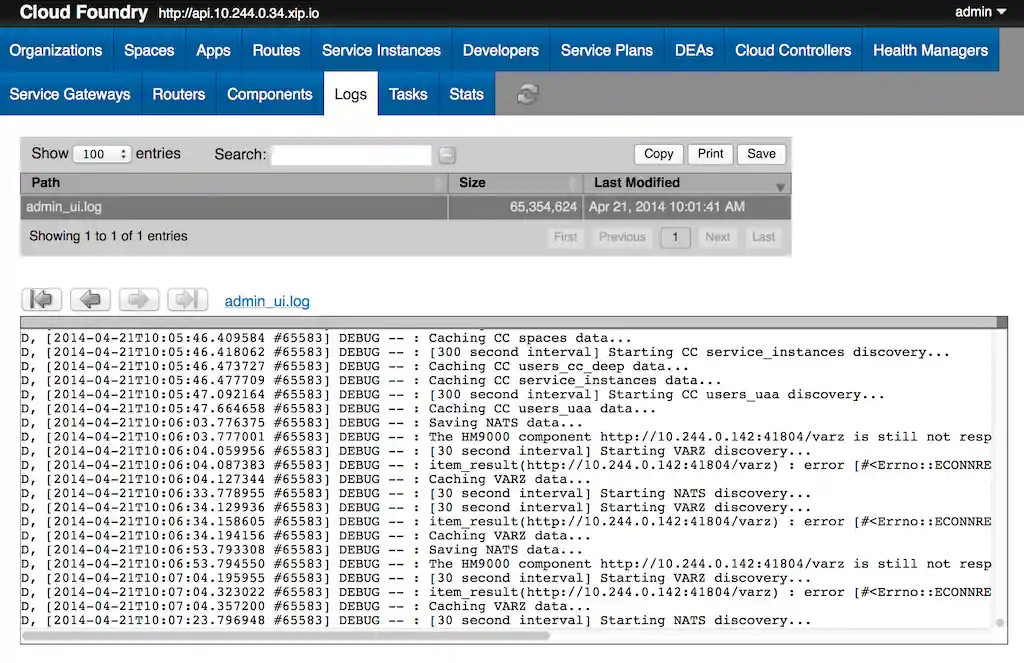This screenshot has width=1024, height=663.
Task: Select the Stats tab
Action: click(x=466, y=94)
